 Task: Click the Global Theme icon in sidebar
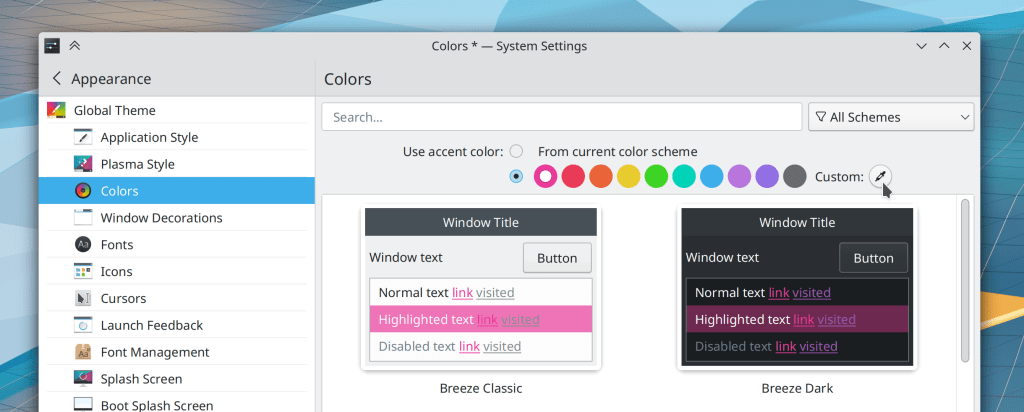pyautogui.click(x=56, y=110)
